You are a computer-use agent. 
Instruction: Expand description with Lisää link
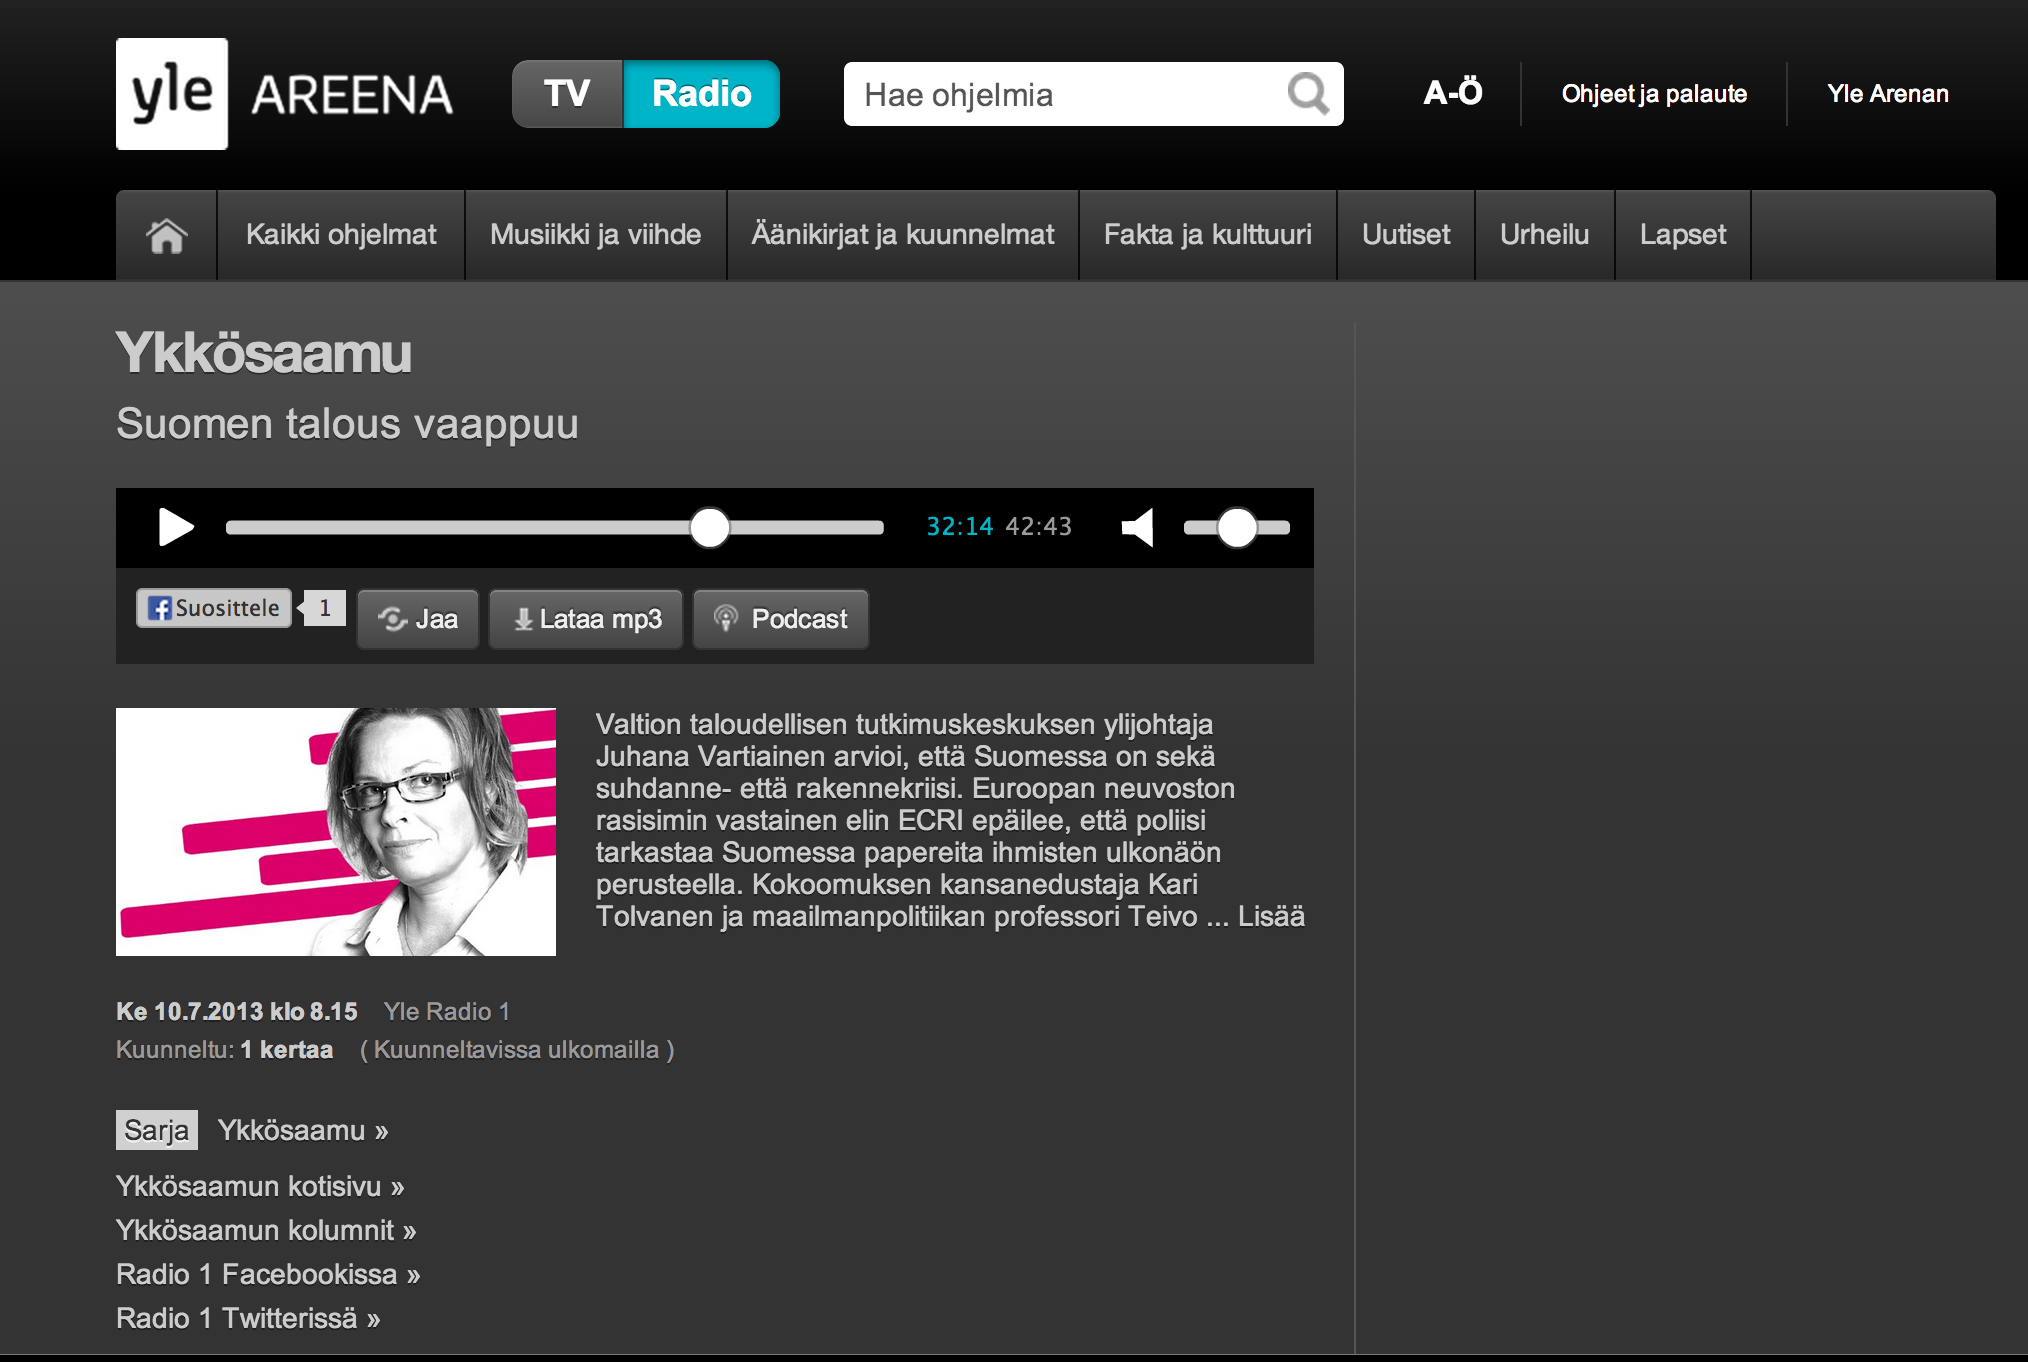pyautogui.click(x=1271, y=916)
